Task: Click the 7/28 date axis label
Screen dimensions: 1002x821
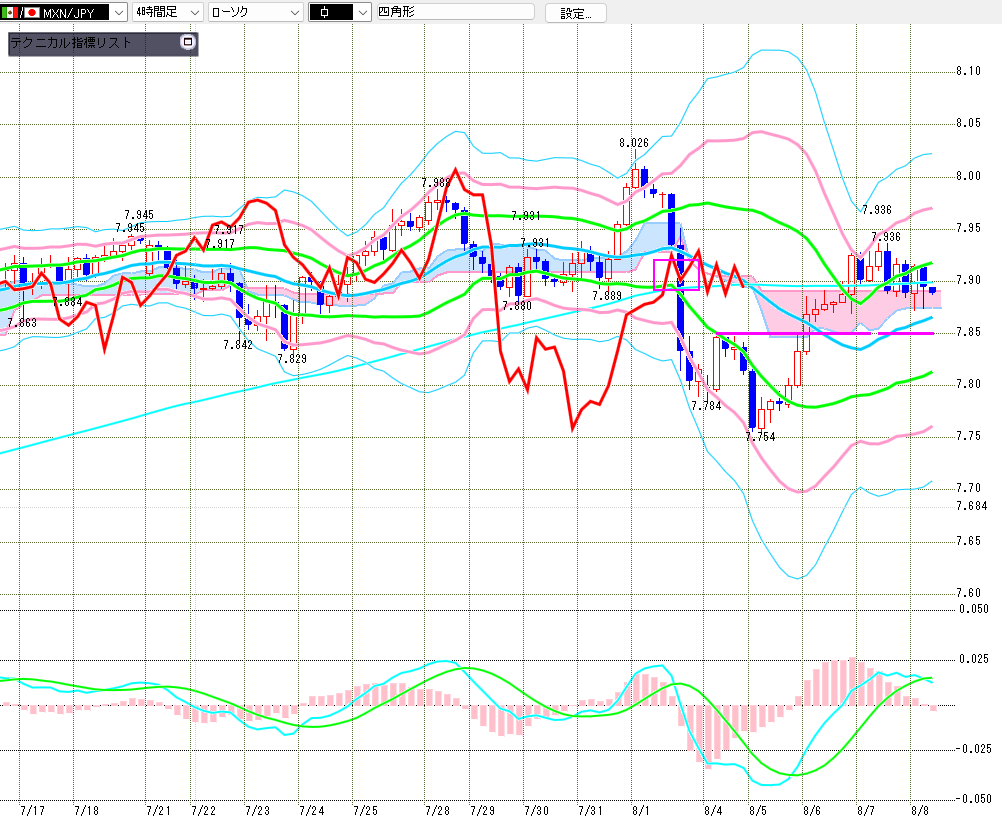Action: click(x=438, y=811)
